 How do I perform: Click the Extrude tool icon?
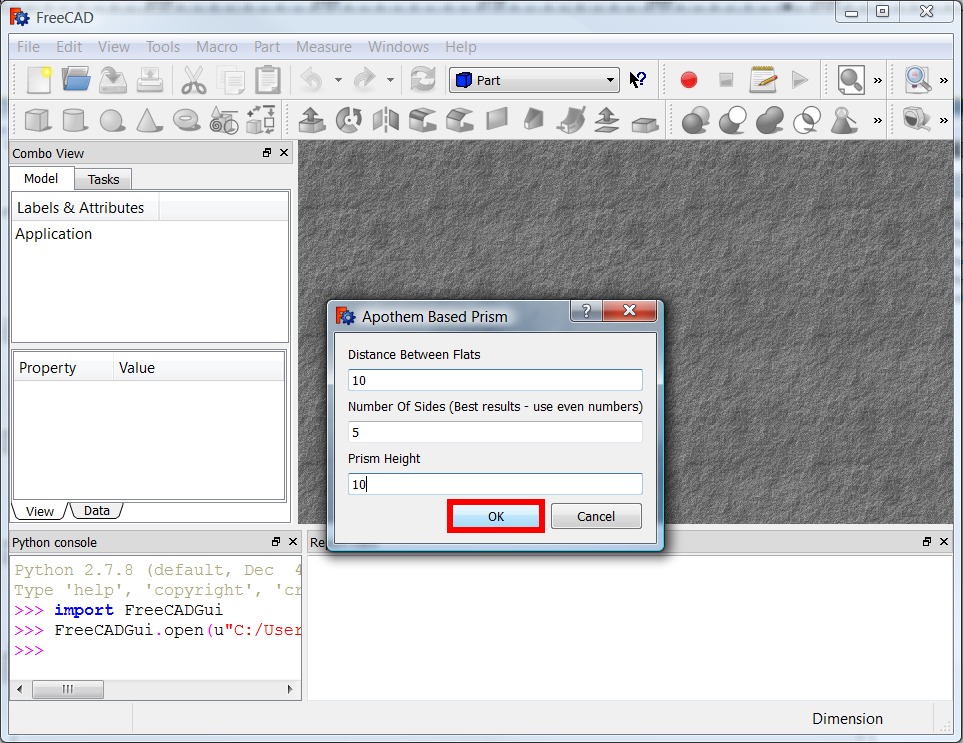click(312, 120)
